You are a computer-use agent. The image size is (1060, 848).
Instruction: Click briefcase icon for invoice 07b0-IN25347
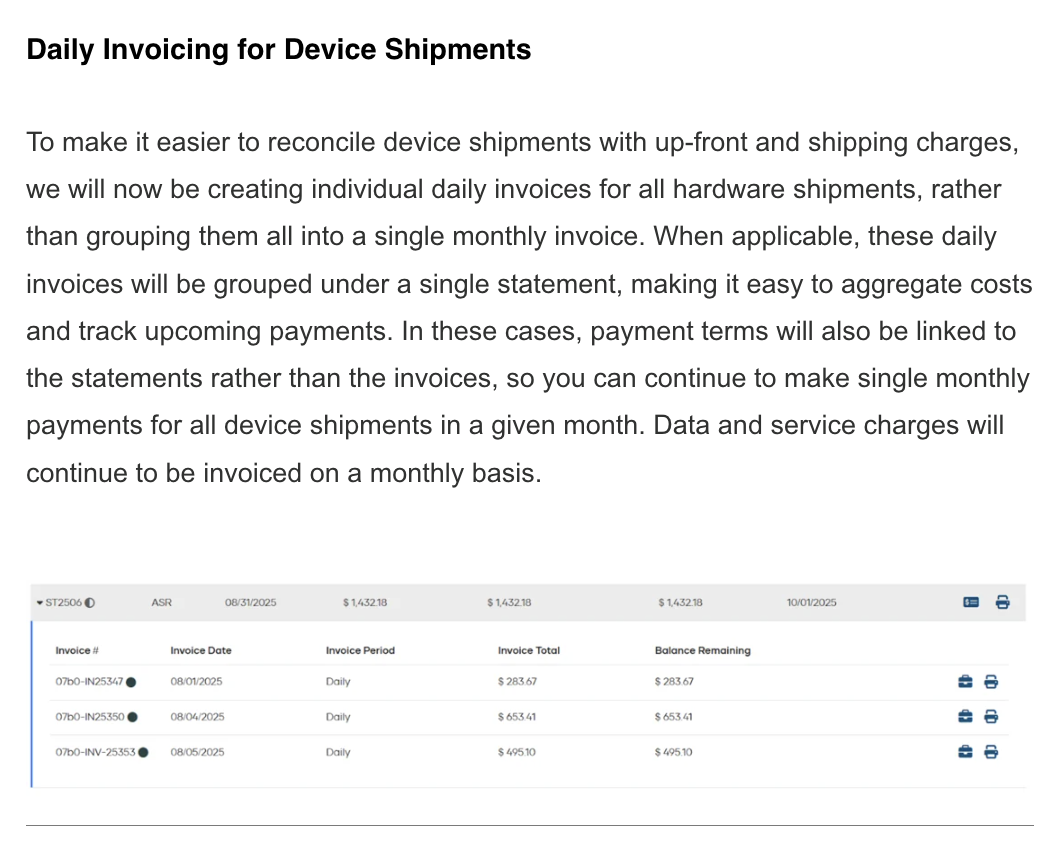pyautogui.click(x=965, y=682)
